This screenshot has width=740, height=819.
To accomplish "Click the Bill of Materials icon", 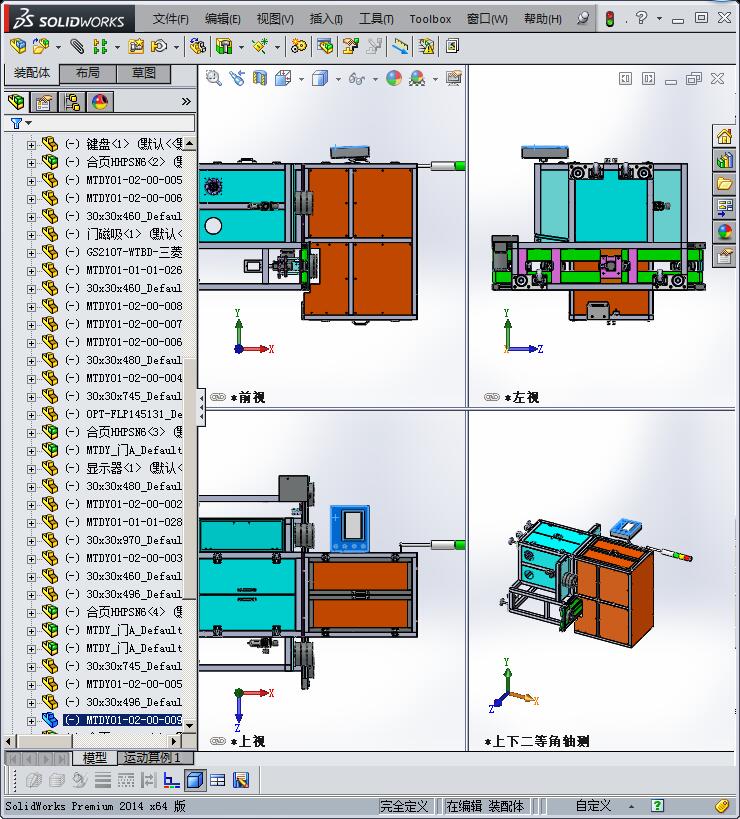I will 324,46.
